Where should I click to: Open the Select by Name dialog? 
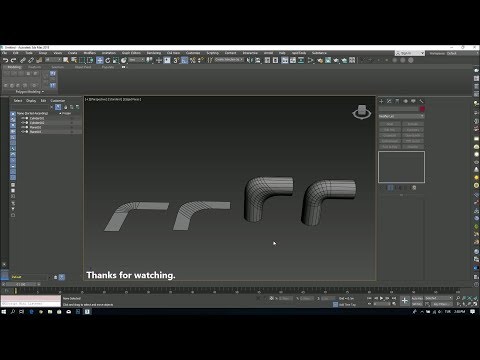pyautogui.click(x=74, y=60)
